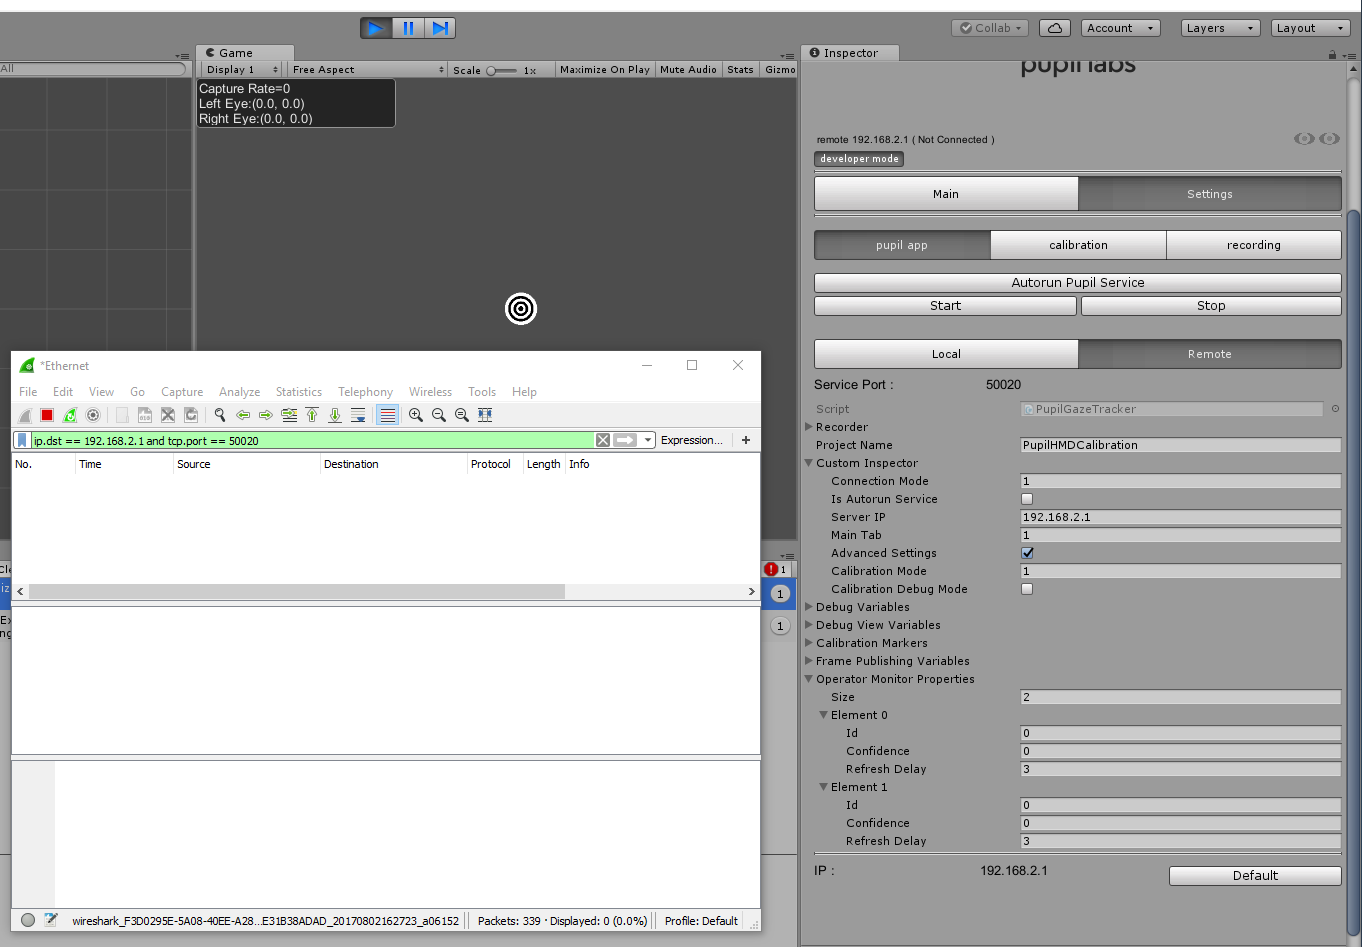This screenshot has width=1362, height=947.
Task: Start capturing packets with the shark fin icon
Action: coord(25,415)
